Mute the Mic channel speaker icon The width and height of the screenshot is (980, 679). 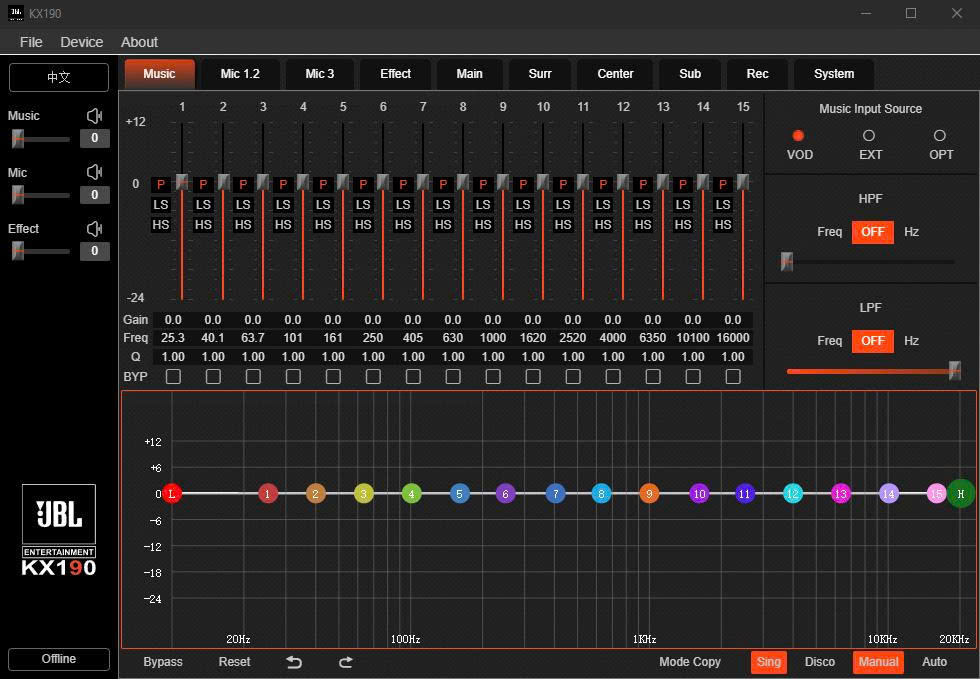95,172
